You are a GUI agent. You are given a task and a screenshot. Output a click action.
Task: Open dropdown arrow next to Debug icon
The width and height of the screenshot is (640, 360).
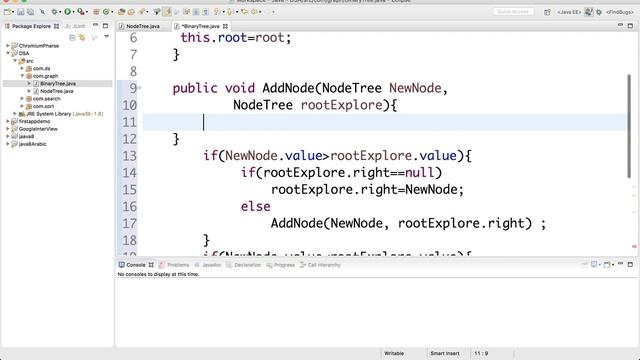[x=60, y=12]
